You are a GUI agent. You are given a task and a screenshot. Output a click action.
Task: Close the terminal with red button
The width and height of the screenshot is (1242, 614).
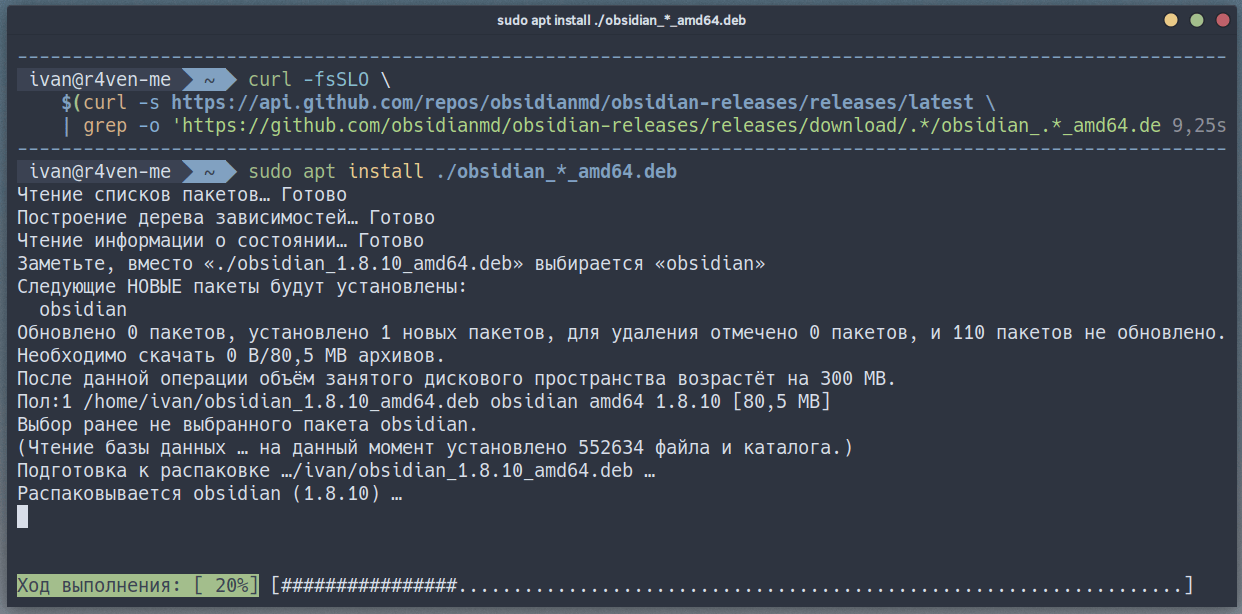pyautogui.click(x=1222, y=20)
